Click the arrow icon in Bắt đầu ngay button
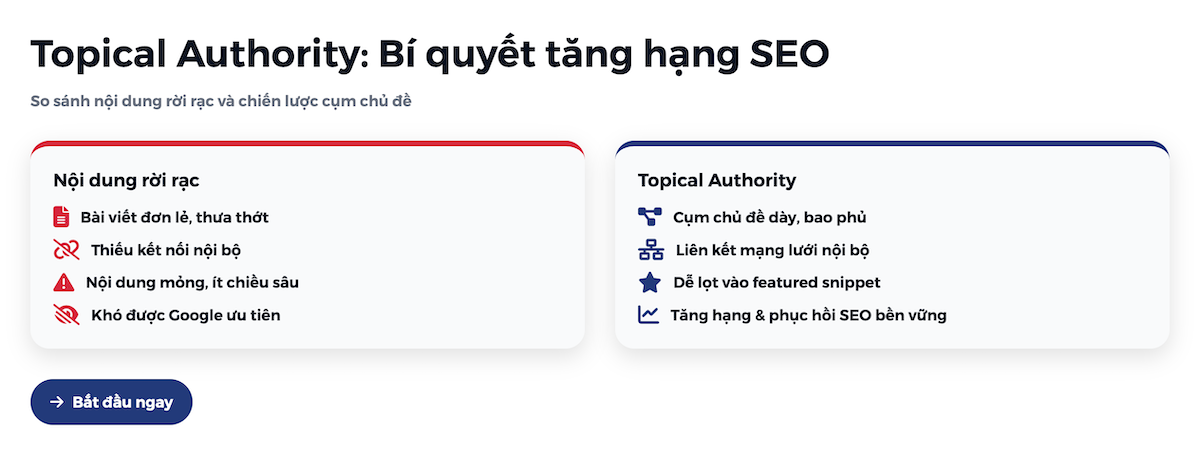1200x455 pixels. [57, 402]
